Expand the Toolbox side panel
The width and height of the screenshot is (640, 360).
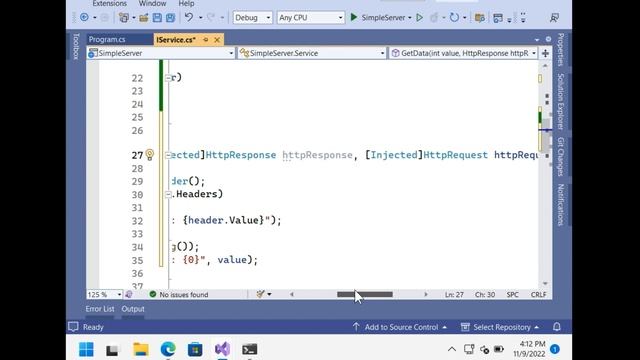click(76, 46)
